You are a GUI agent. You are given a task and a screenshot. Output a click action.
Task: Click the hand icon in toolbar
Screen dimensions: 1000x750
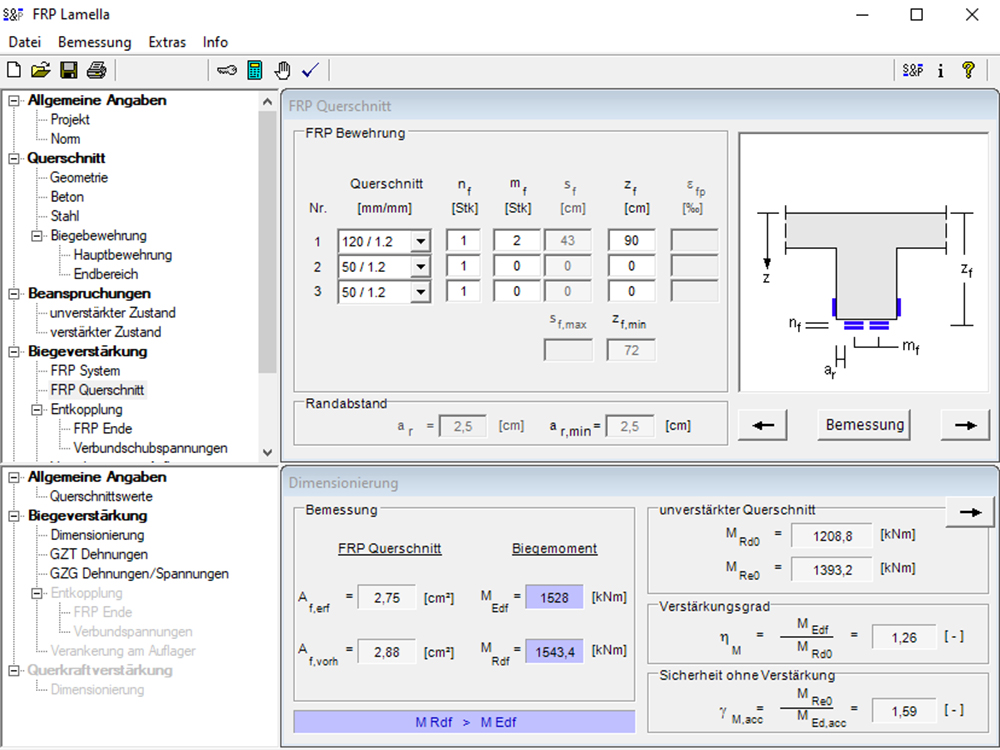tap(283, 70)
